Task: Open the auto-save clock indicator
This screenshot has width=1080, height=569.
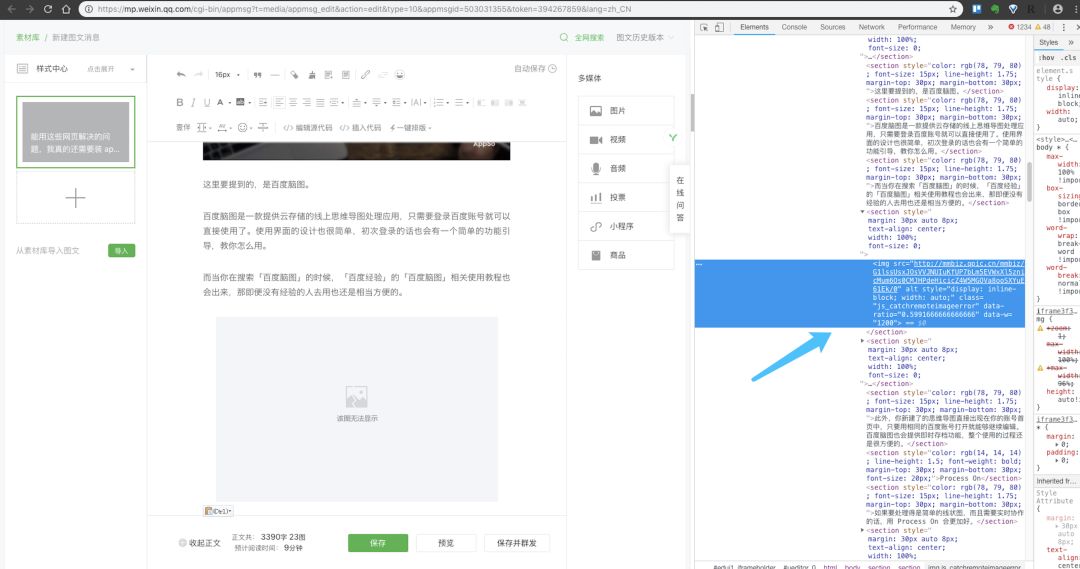Action: [x=552, y=68]
